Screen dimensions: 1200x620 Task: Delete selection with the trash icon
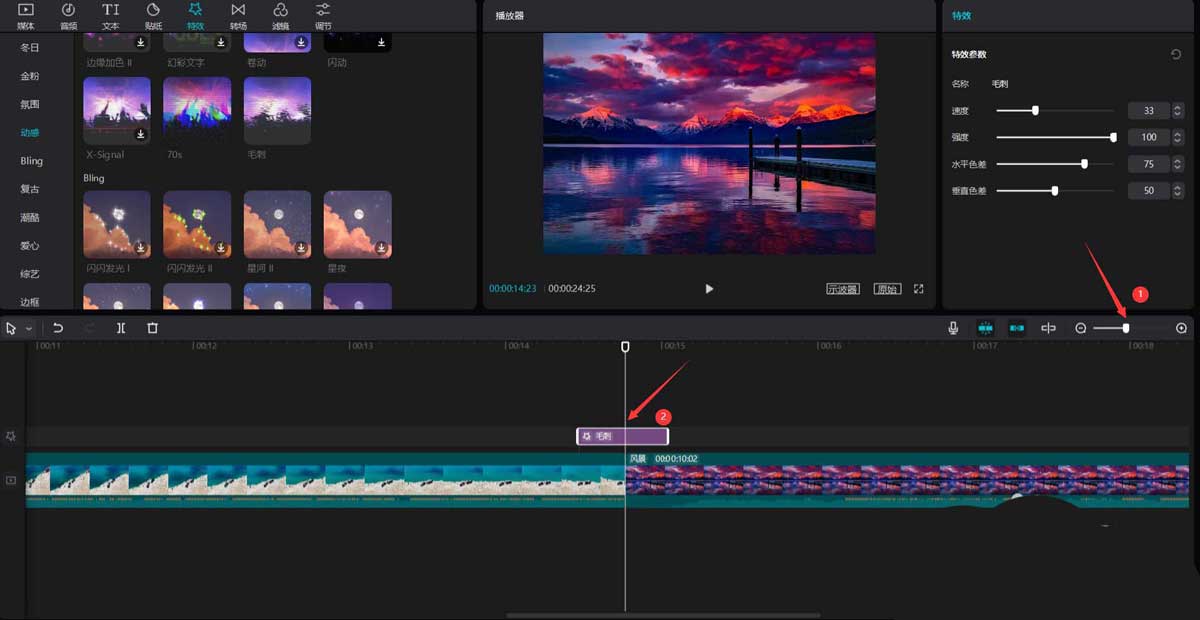tap(152, 328)
